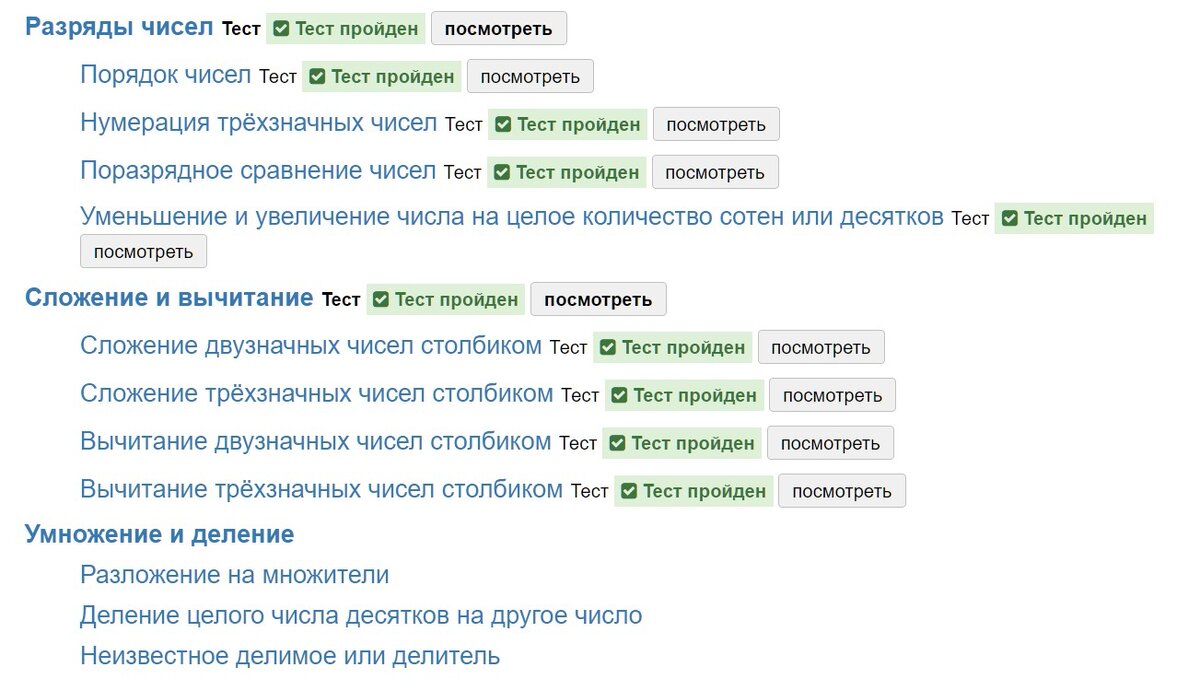Click the Тест пройден badge near Сложение трёхзначных чисел
Viewport: 1200px width, 679px height.
[x=684, y=395]
